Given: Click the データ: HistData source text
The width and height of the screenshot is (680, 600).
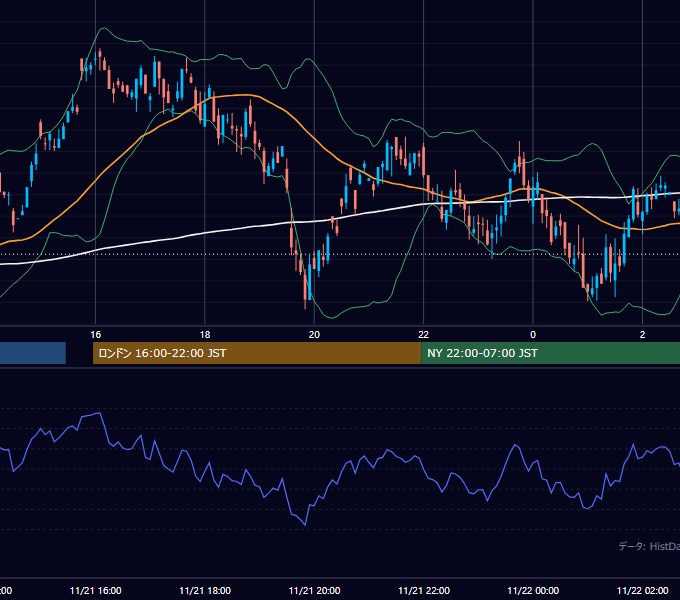Looking at the screenshot, I should (649, 546).
